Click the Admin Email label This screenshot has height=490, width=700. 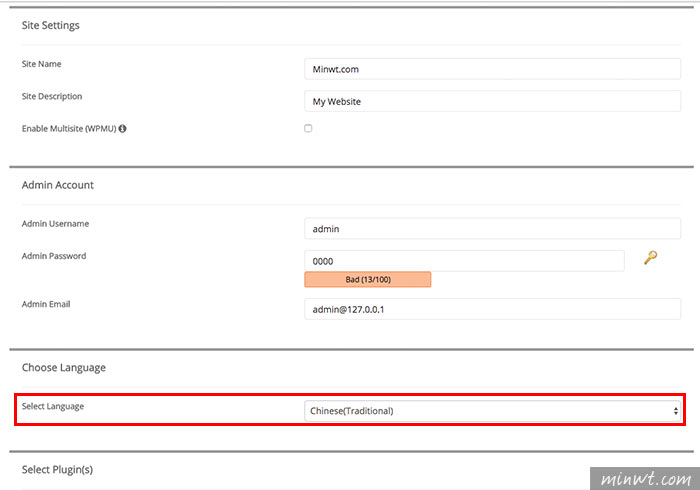point(46,304)
